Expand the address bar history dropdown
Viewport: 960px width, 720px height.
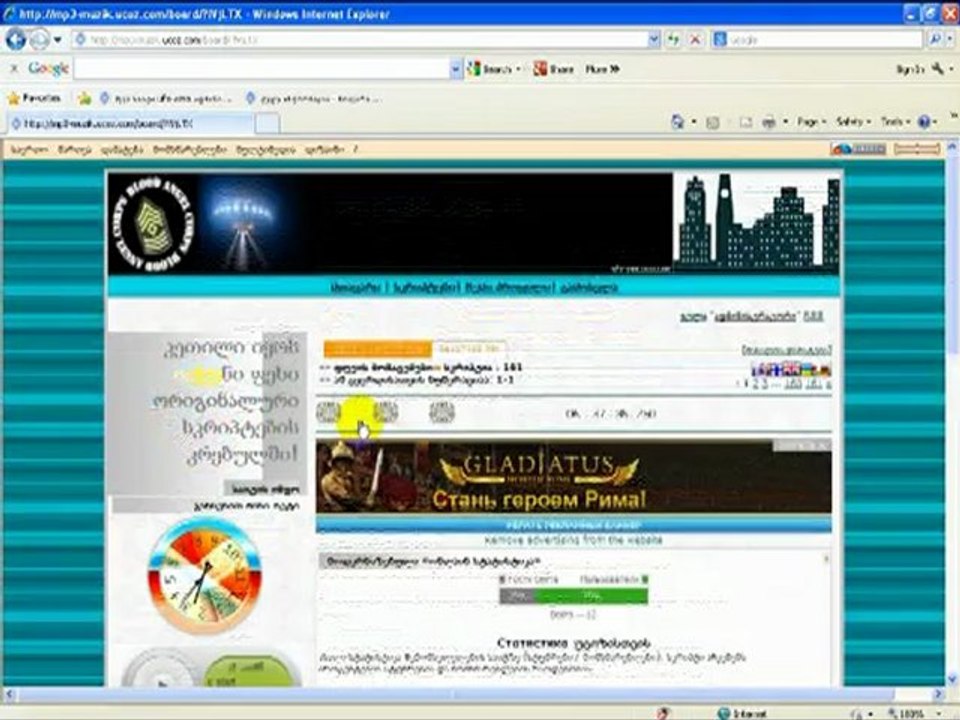point(654,40)
